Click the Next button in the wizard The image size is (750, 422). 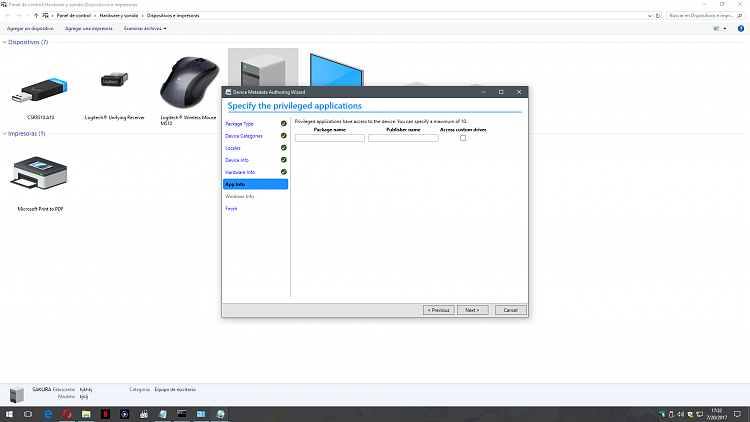(473, 310)
